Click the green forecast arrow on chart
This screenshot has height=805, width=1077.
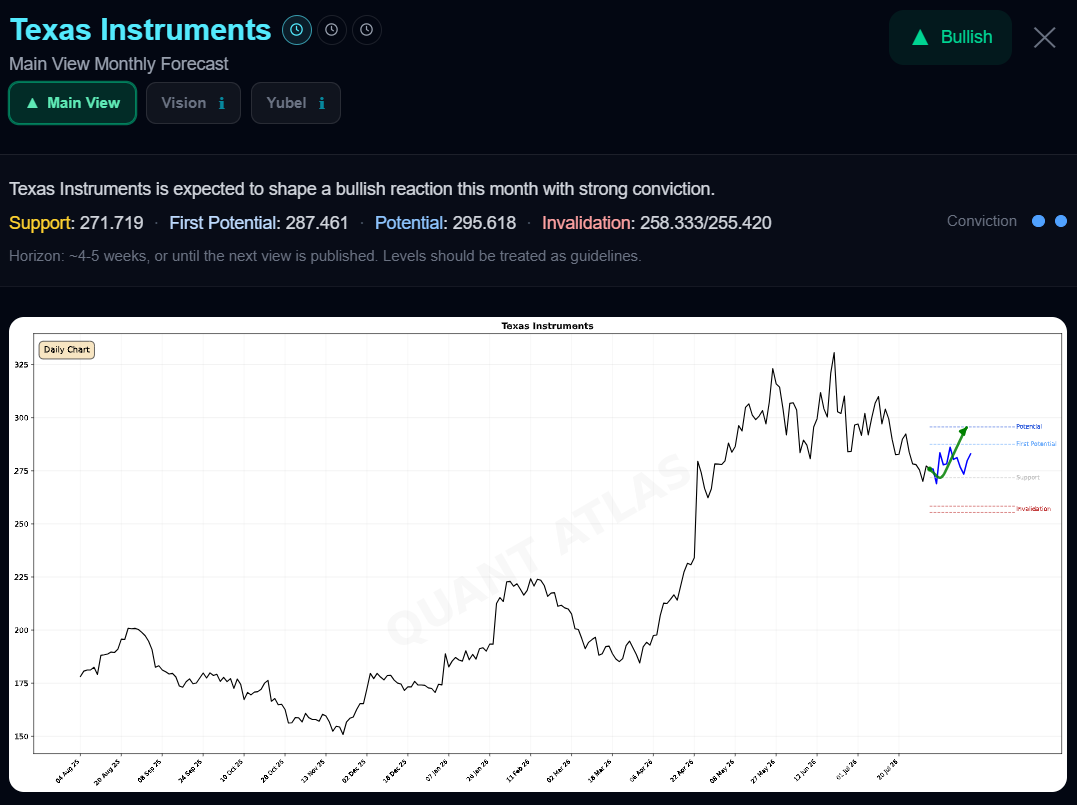coord(949,455)
